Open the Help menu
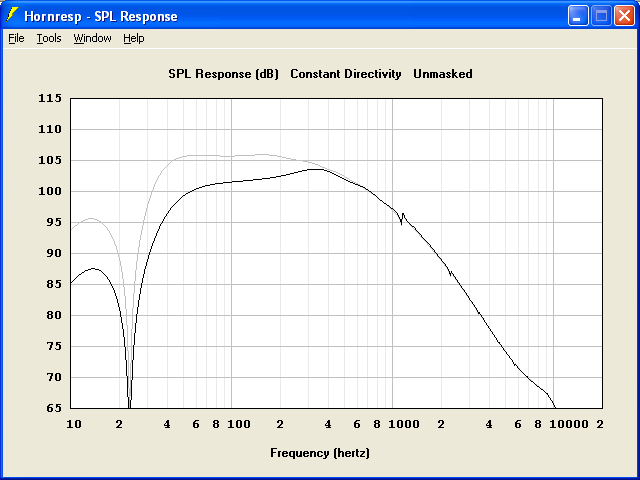640x480 pixels. pos(134,38)
